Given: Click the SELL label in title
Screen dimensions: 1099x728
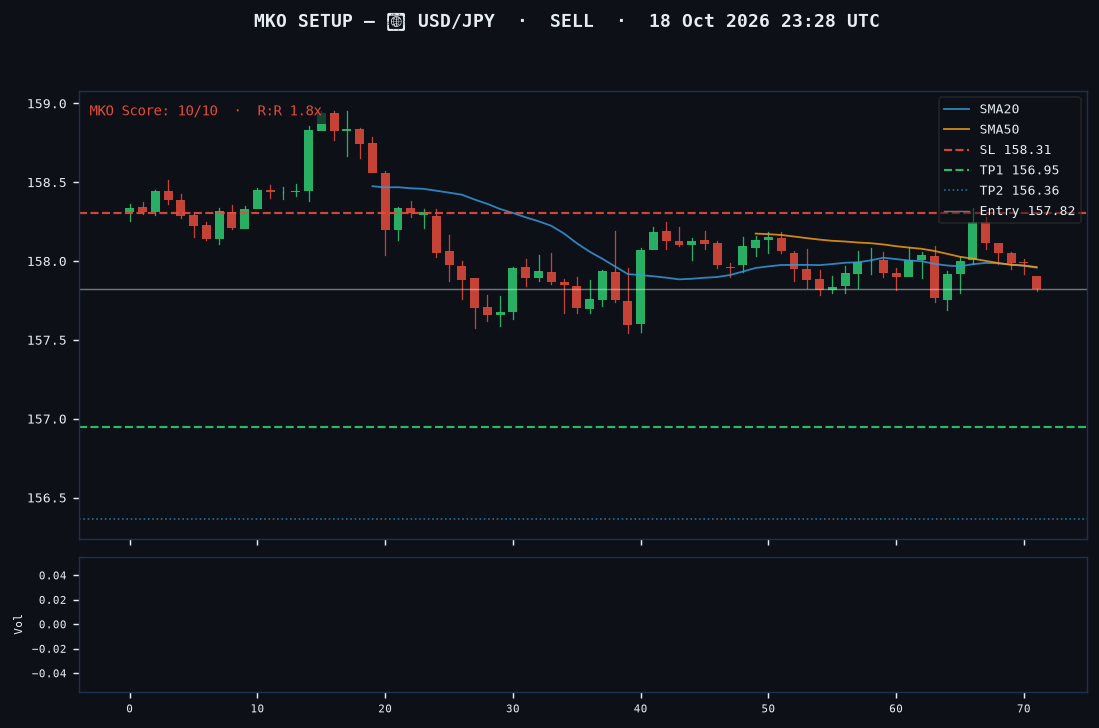Looking at the screenshot, I should [571, 21].
